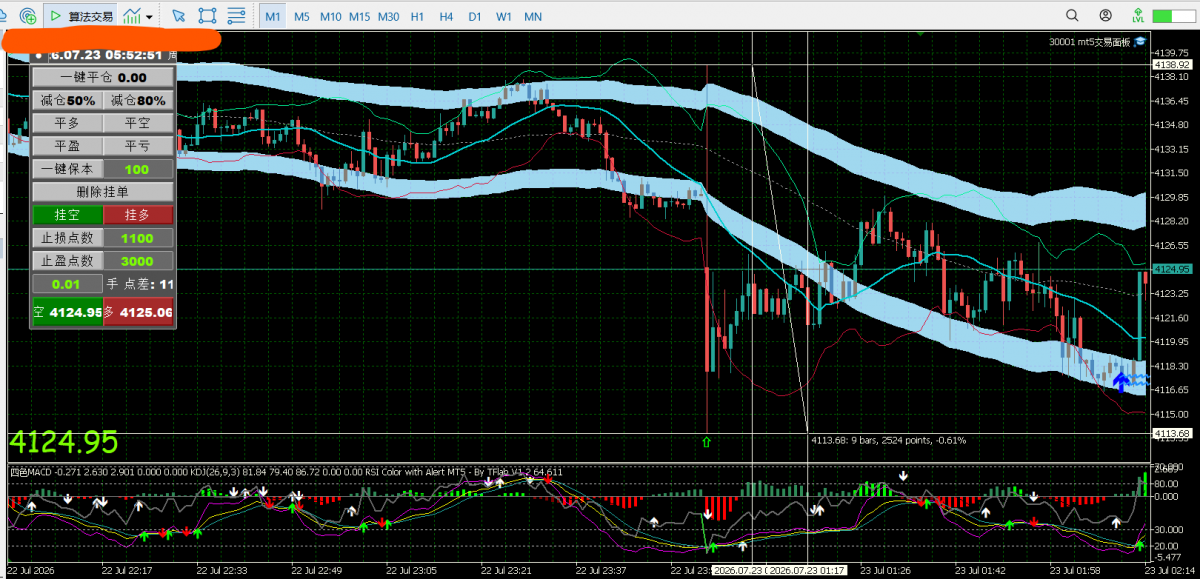Click the 止损点数 value field 1100
Viewport: 1200px width, 579px height.
138,238
